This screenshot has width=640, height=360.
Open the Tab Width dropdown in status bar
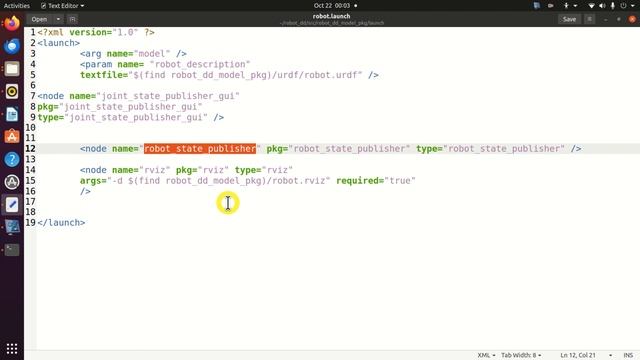[521, 355]
